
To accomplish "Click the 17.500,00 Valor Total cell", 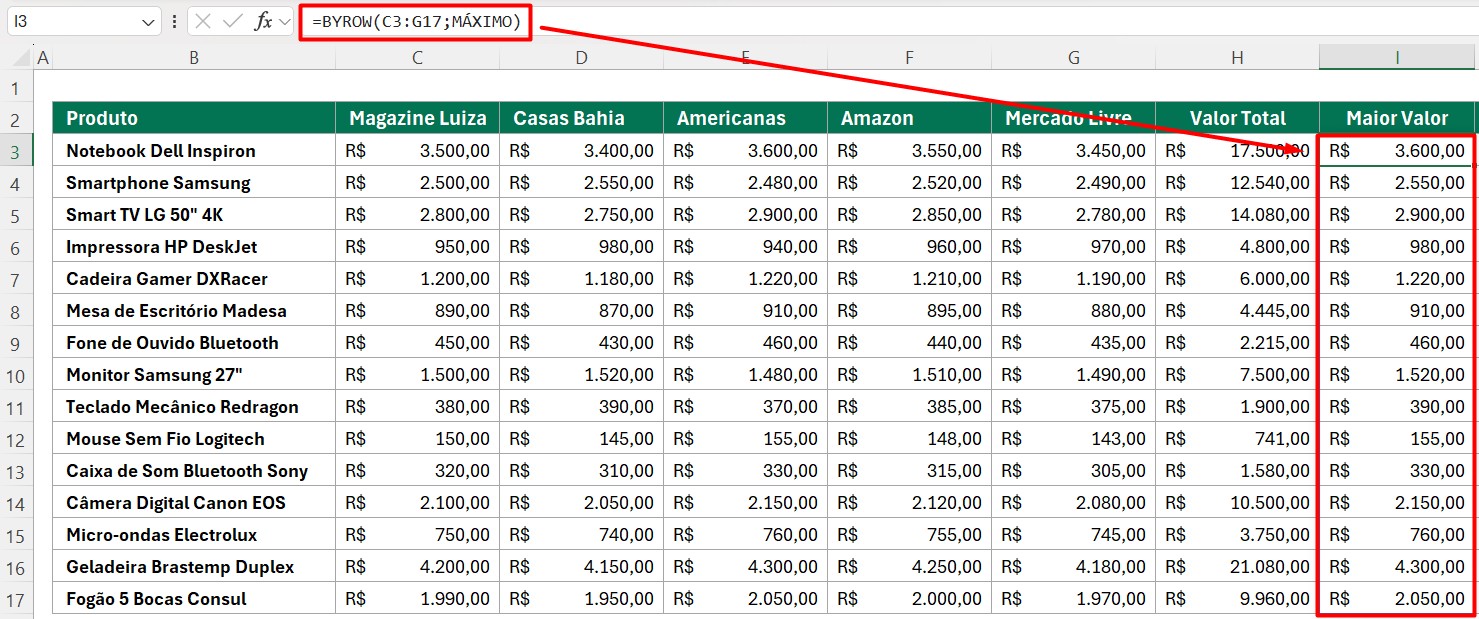I will [x=1237, y=151].
